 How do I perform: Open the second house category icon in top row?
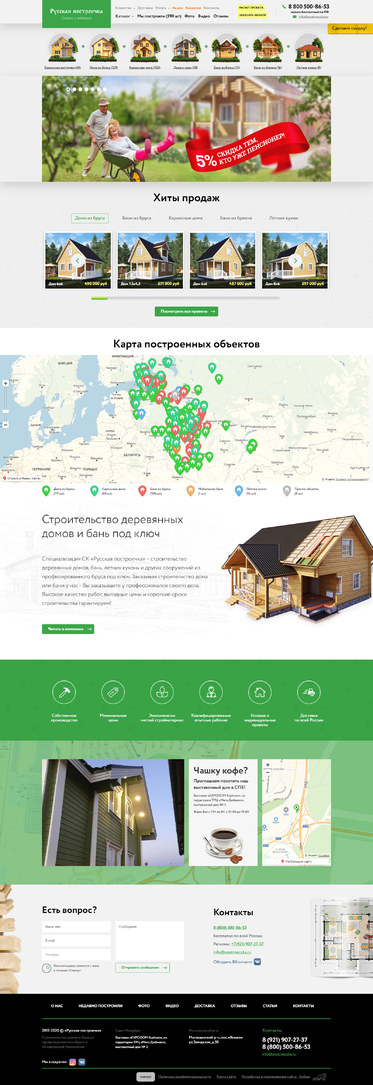coord(104,48)
